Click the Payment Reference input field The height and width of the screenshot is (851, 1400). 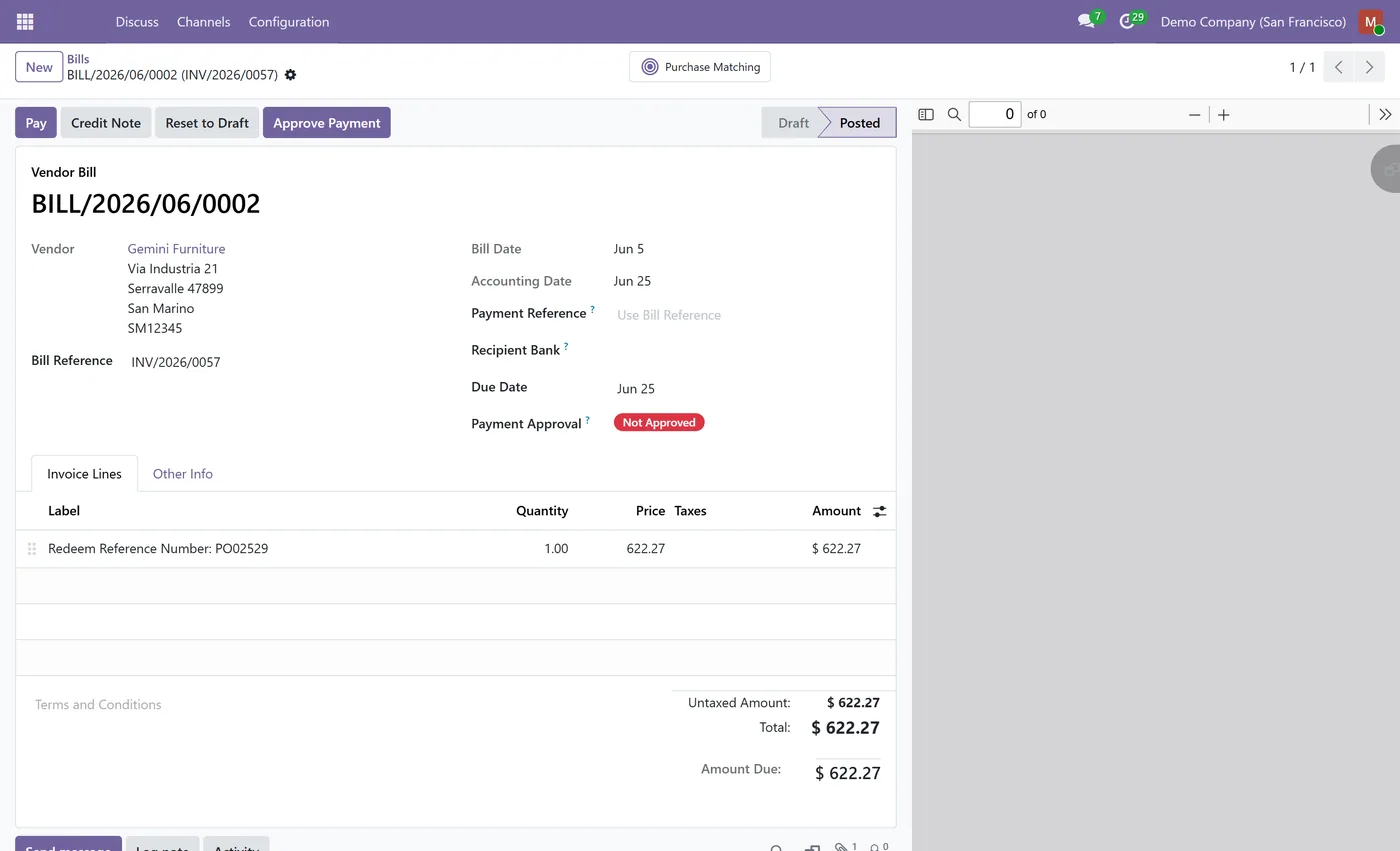click(745, 315)
